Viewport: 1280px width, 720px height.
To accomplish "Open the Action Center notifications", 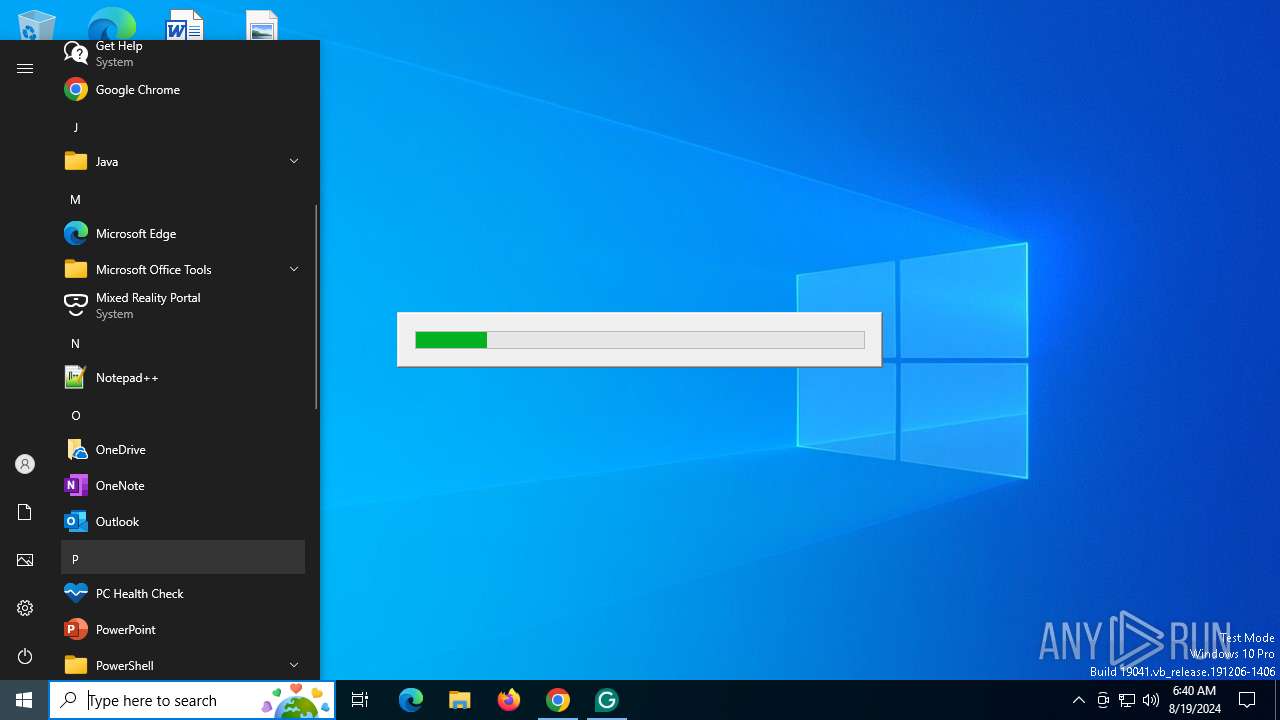I will point(1247,700).
